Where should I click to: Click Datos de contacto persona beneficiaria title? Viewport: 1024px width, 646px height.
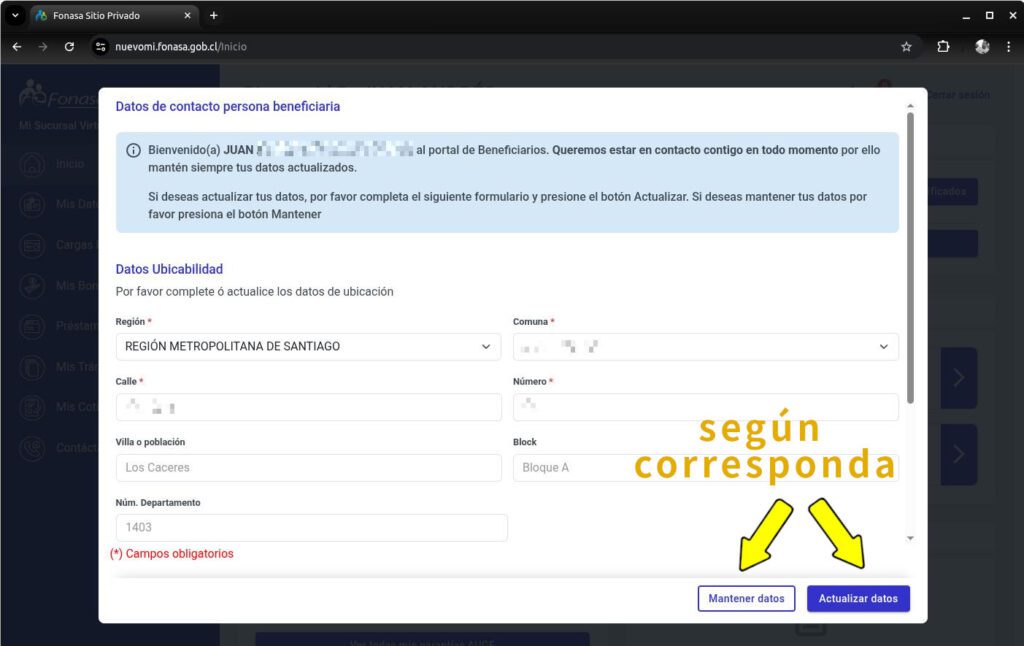[228, 106]
